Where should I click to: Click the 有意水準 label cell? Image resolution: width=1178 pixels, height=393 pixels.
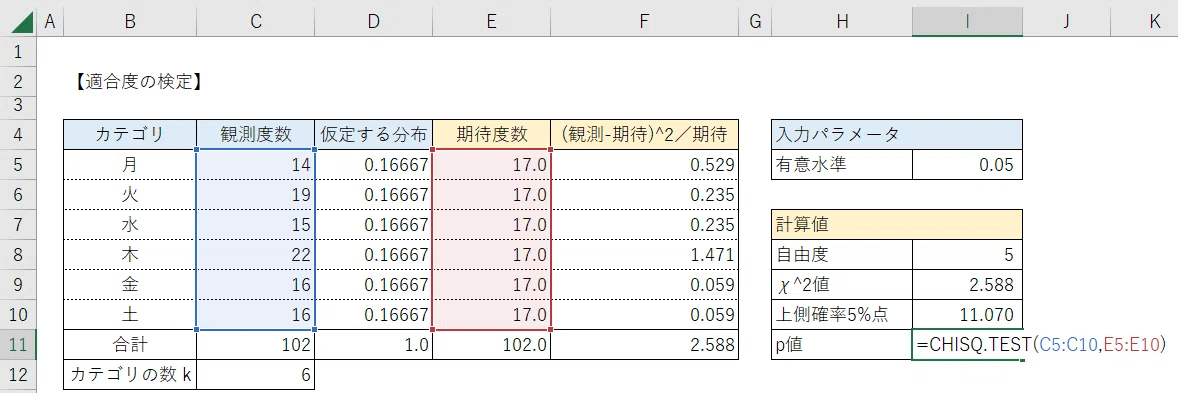pyautogui.click(x=842, y=165)
